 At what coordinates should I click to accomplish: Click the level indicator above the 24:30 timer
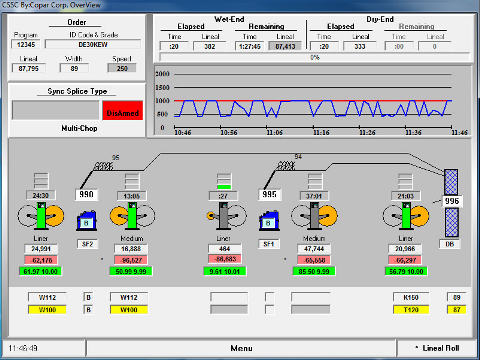(41, 181)
